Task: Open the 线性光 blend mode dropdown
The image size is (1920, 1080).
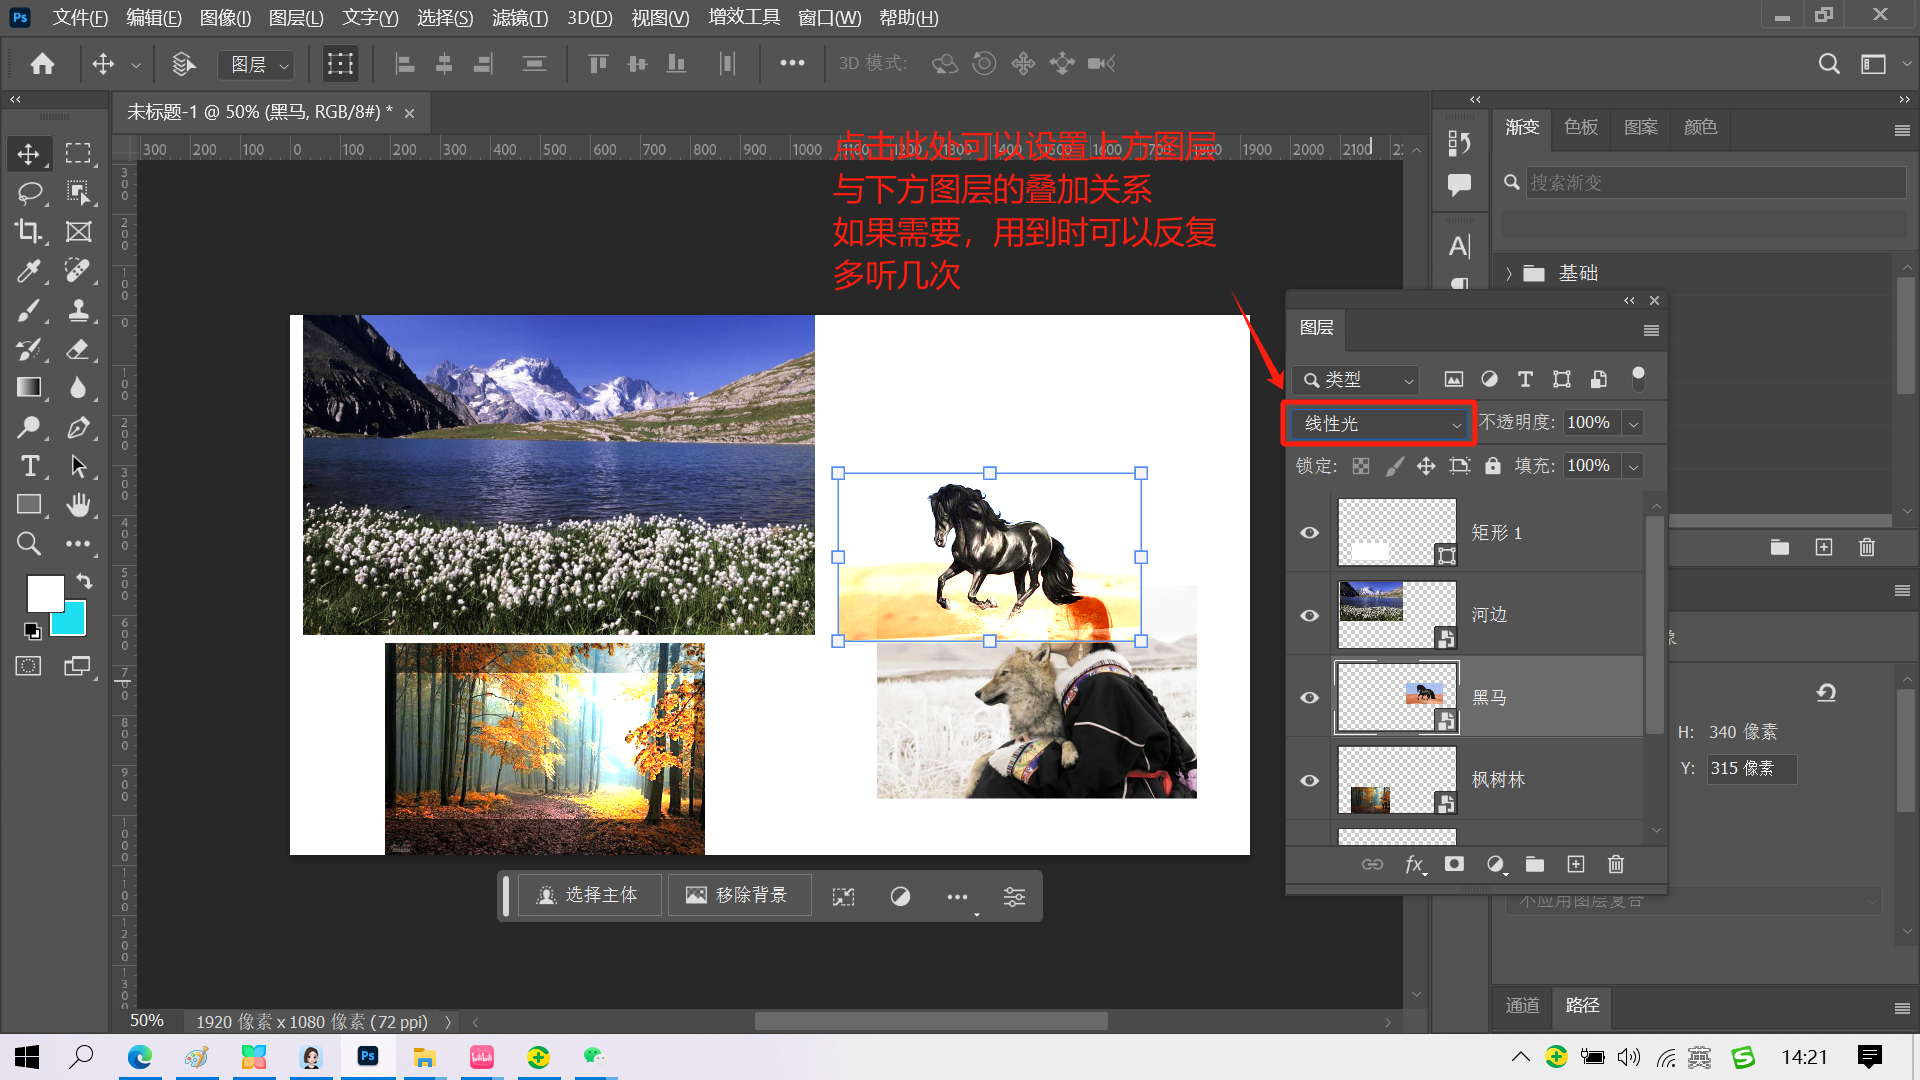Action: point(1379,424)
